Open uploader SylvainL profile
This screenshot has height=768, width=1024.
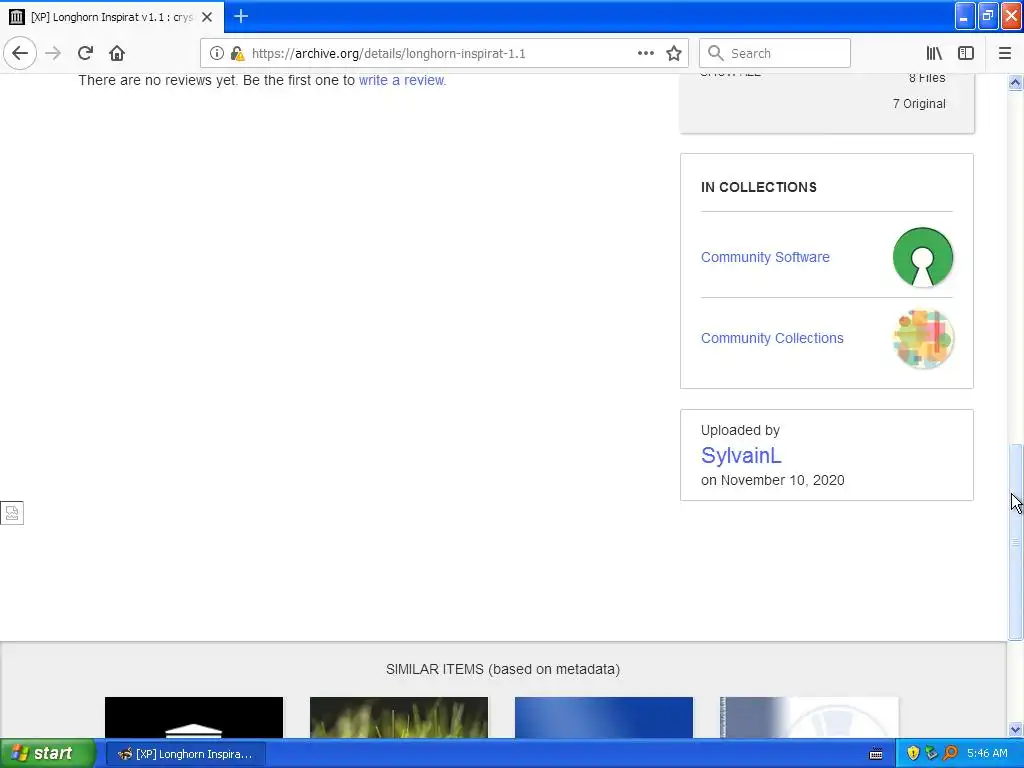click(741, 455)
